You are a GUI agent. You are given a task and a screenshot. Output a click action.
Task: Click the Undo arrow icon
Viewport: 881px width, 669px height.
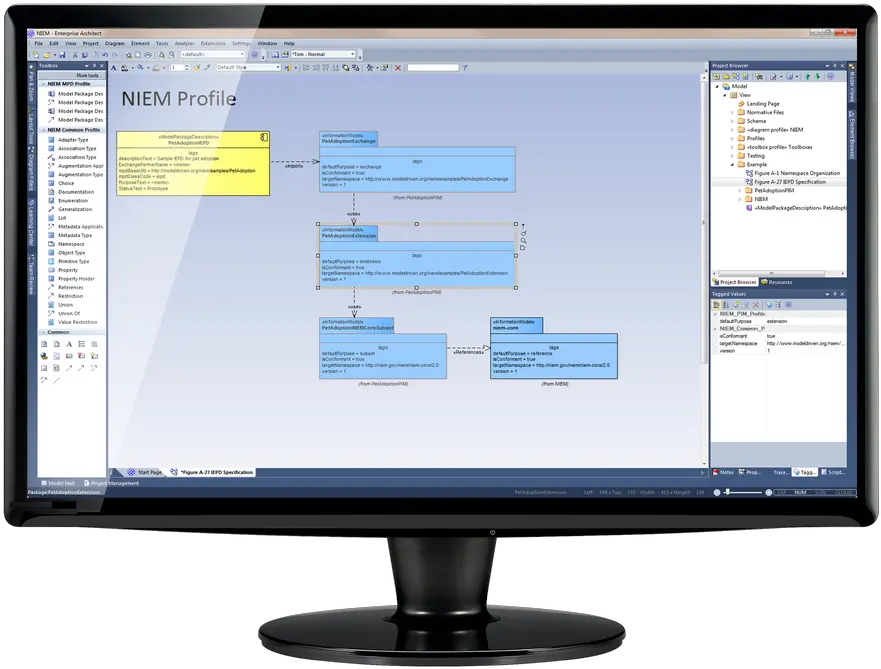105,54
